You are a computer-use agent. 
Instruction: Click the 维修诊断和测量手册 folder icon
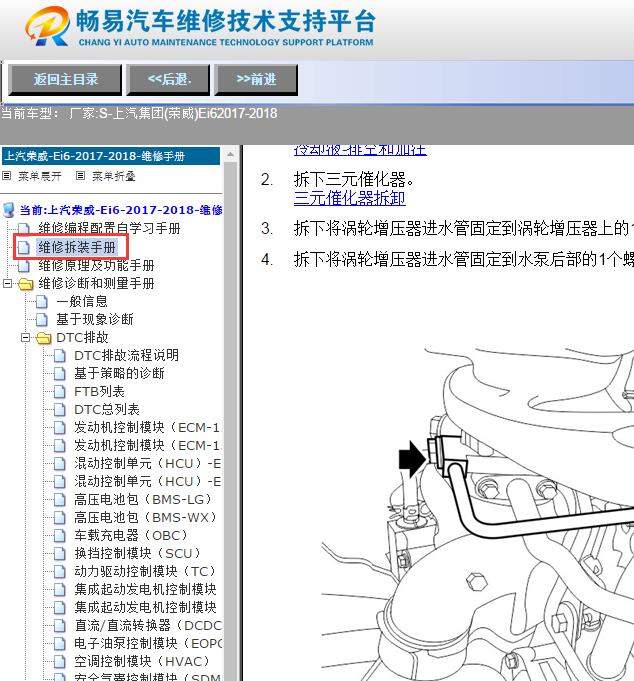point(26,284)
